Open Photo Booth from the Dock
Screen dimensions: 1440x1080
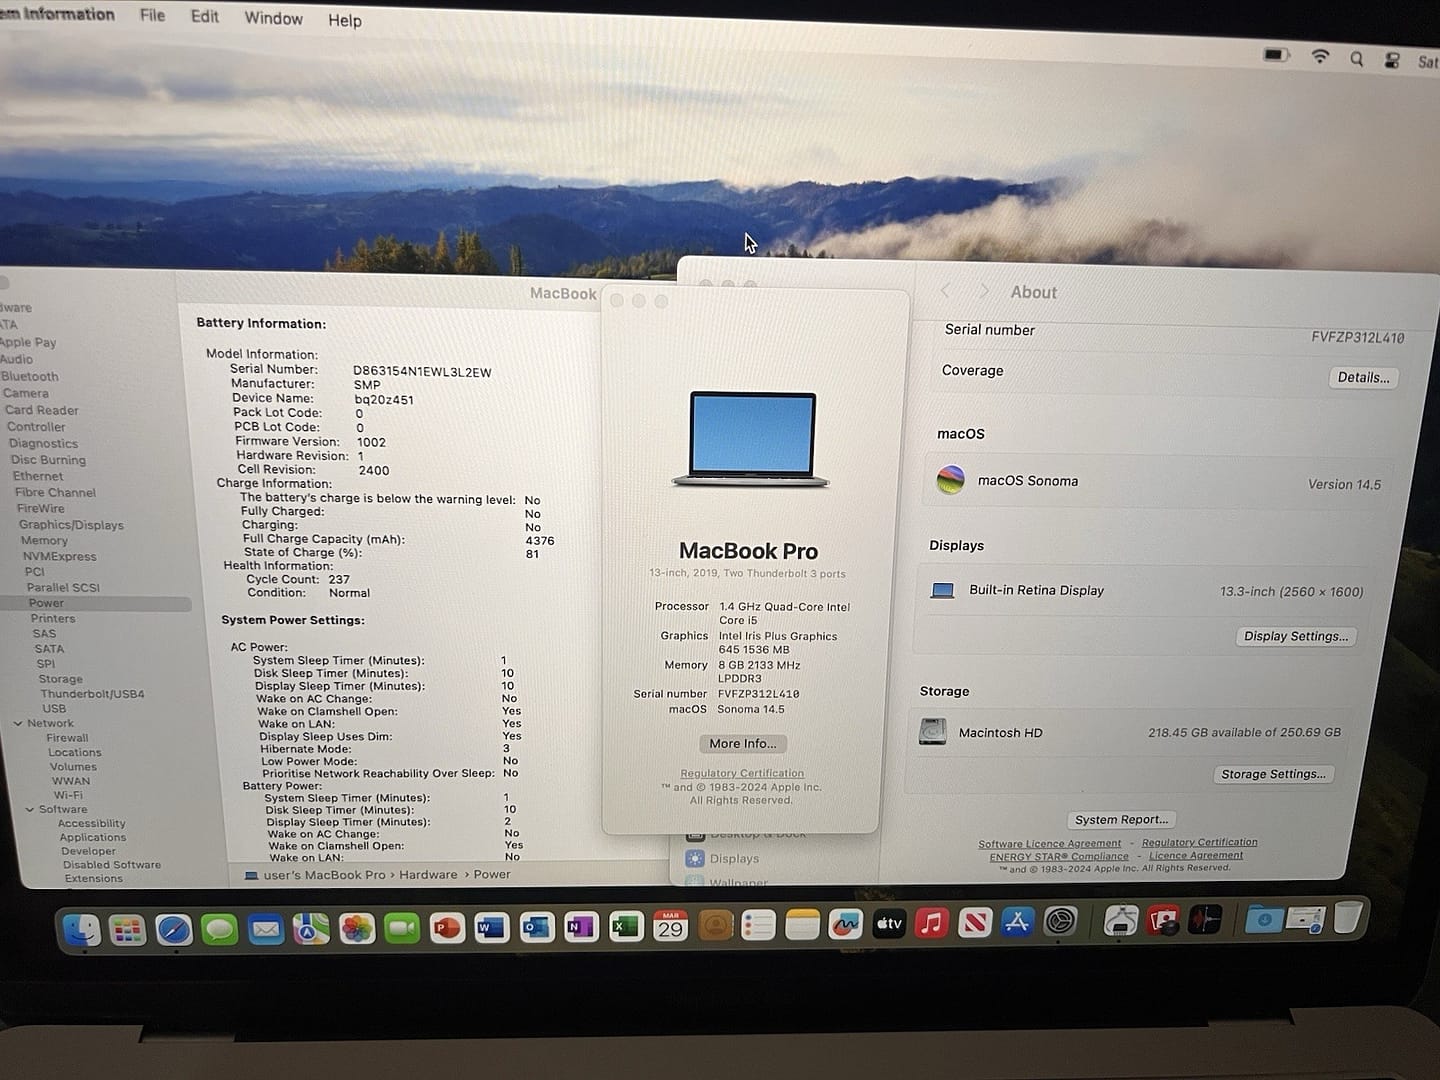(x=1164, y=920)
